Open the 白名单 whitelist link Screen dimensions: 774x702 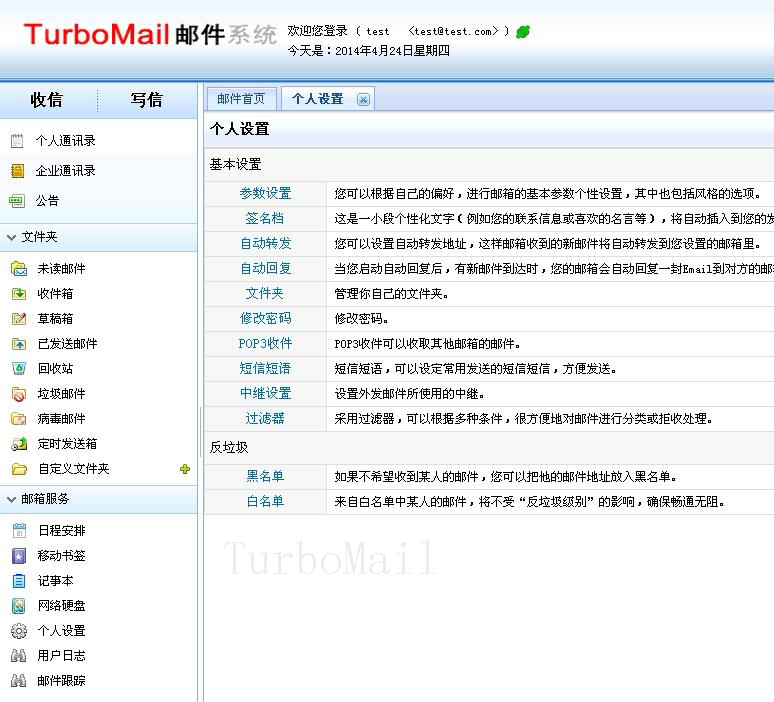coord(265,502)
